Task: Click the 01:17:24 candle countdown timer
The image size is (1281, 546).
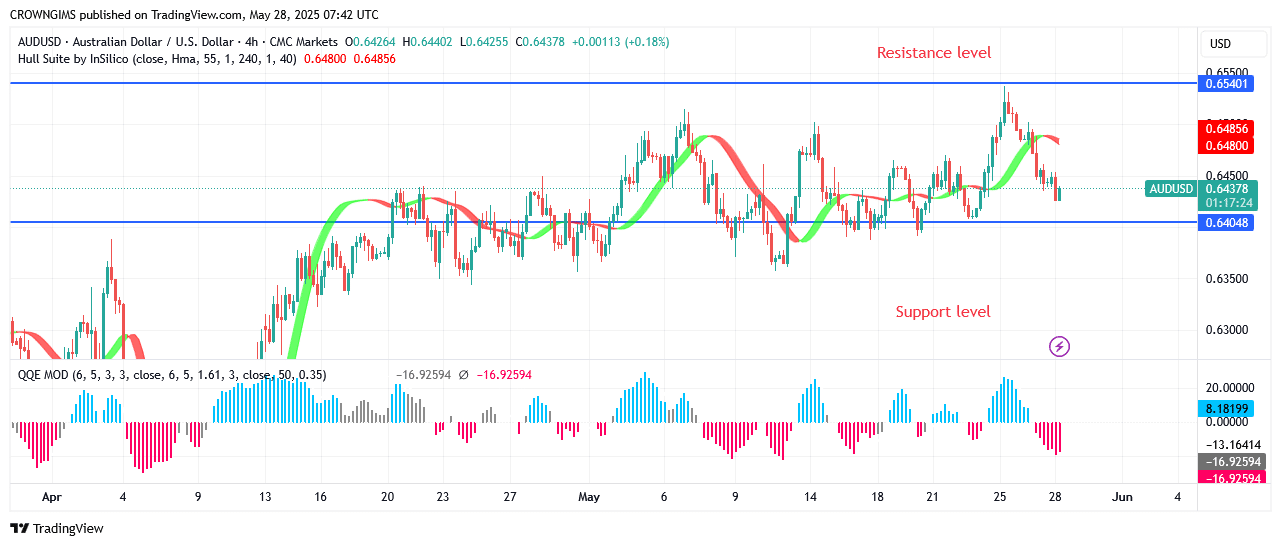Action: pyautogui.click(x=1226, y=203)
